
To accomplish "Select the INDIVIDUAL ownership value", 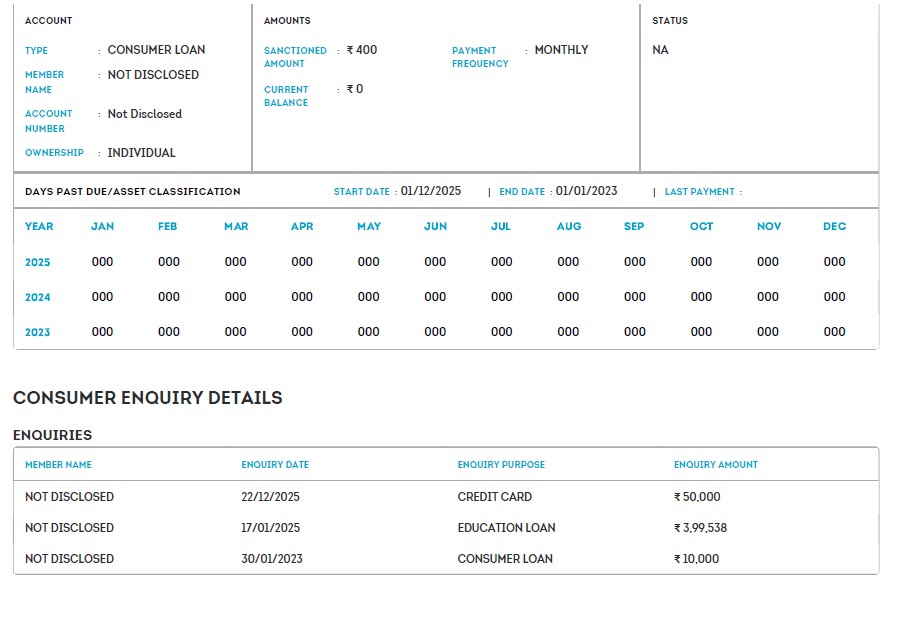I will 141,153.
